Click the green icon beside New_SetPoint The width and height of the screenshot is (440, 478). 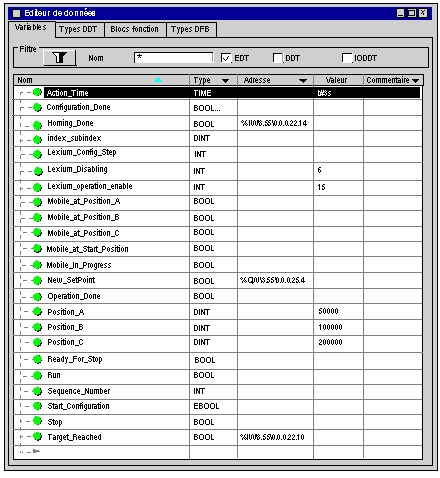coord(37,281)
